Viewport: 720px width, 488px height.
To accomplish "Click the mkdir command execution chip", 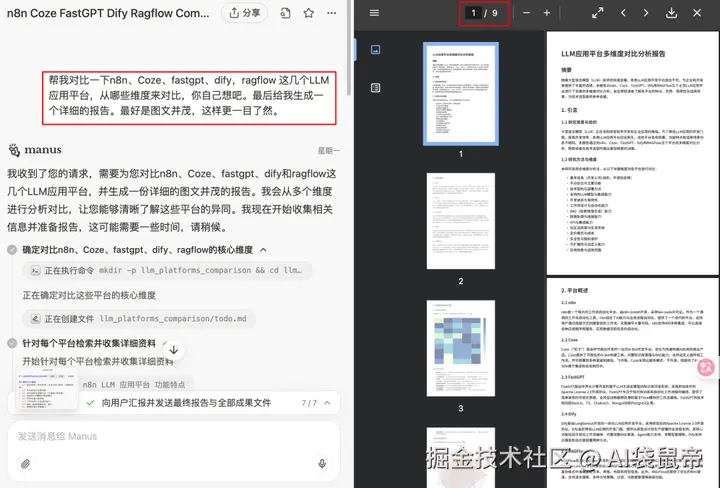I will click(167, 270).
